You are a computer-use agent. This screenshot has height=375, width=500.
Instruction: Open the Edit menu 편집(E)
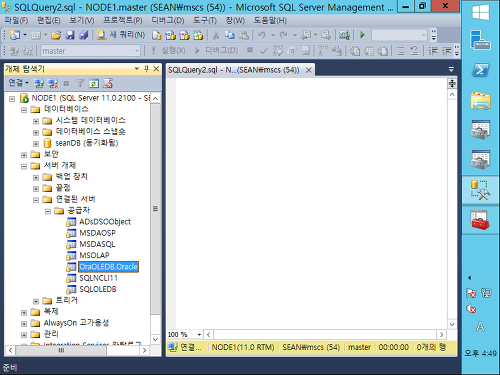tap(49, 21)
